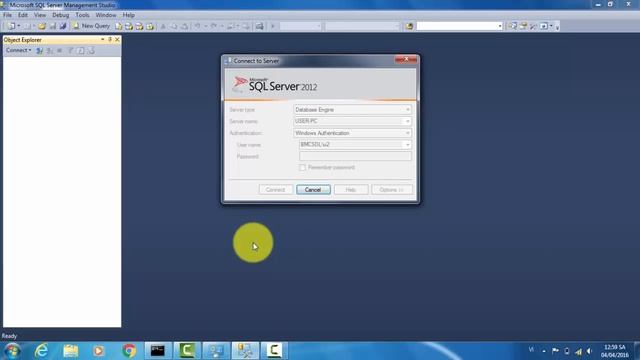This screenshot has width=640, height=360.
Task: Click the Cut scissors icon
Action: click(x=163, y=26)
